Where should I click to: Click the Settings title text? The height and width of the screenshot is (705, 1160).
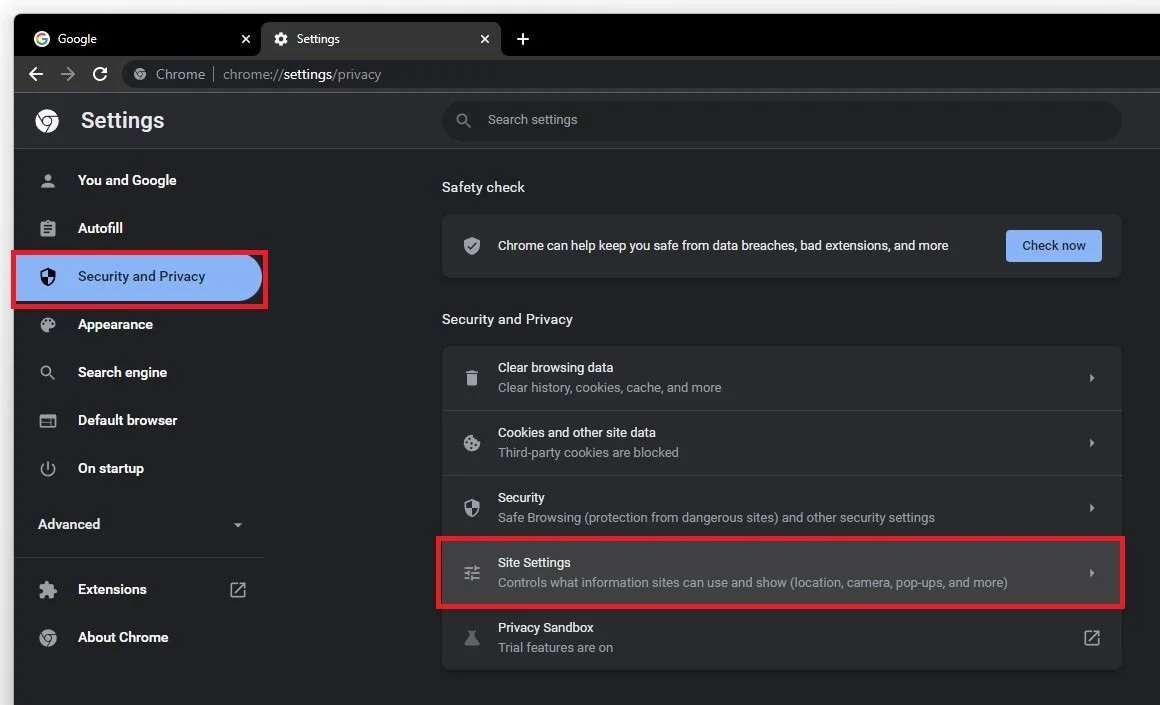pyautogui.click(x=123, y=121)
